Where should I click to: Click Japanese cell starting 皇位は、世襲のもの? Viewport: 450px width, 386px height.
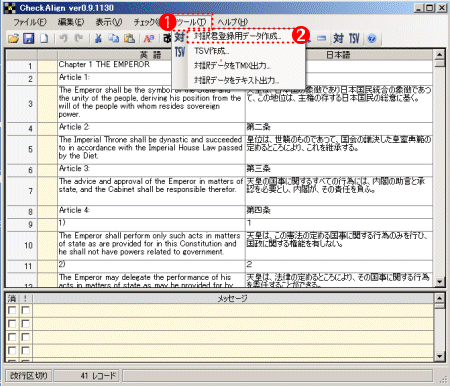(x=339, y=149)
